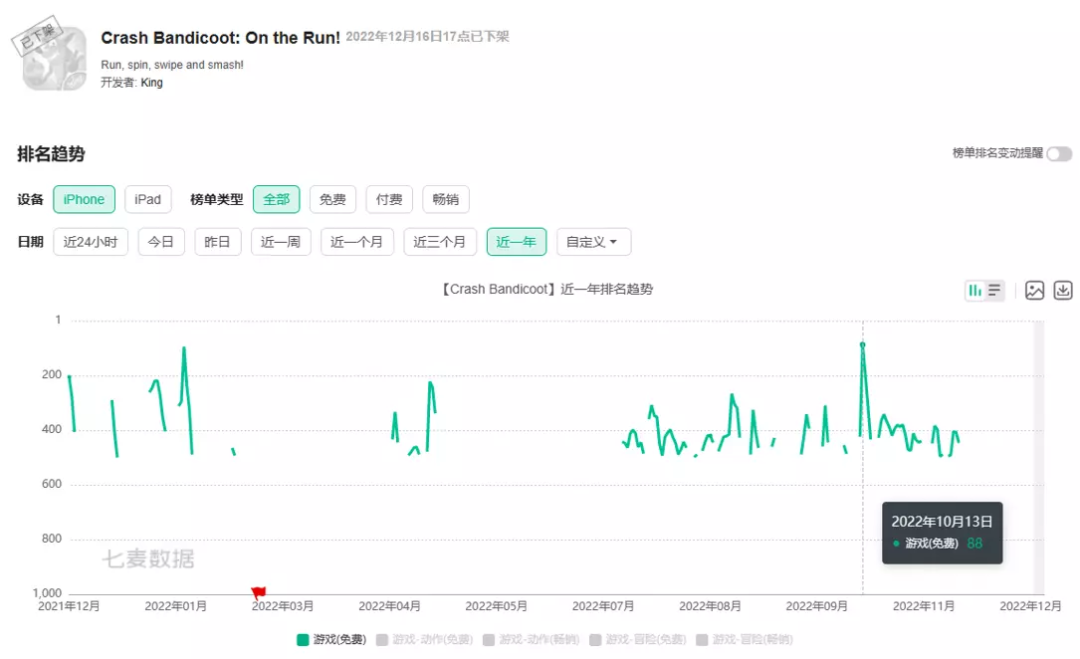Click the Crash Bandicoot app icon
Screen dimensions: 1080x659
tap(55, 58)
